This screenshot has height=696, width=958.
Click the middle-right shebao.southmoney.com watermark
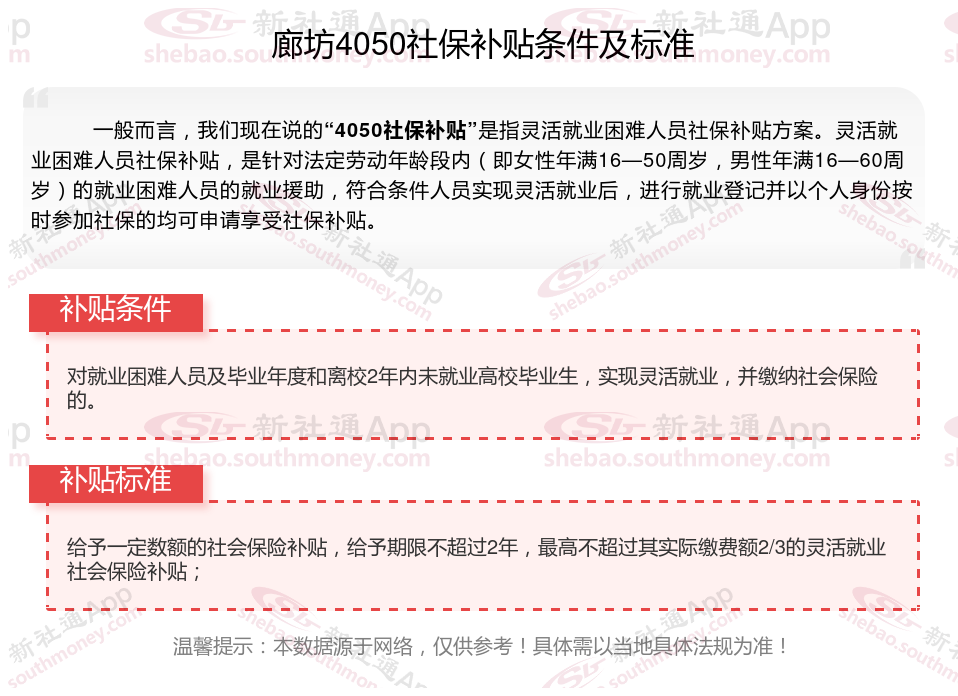coord(687,458)
